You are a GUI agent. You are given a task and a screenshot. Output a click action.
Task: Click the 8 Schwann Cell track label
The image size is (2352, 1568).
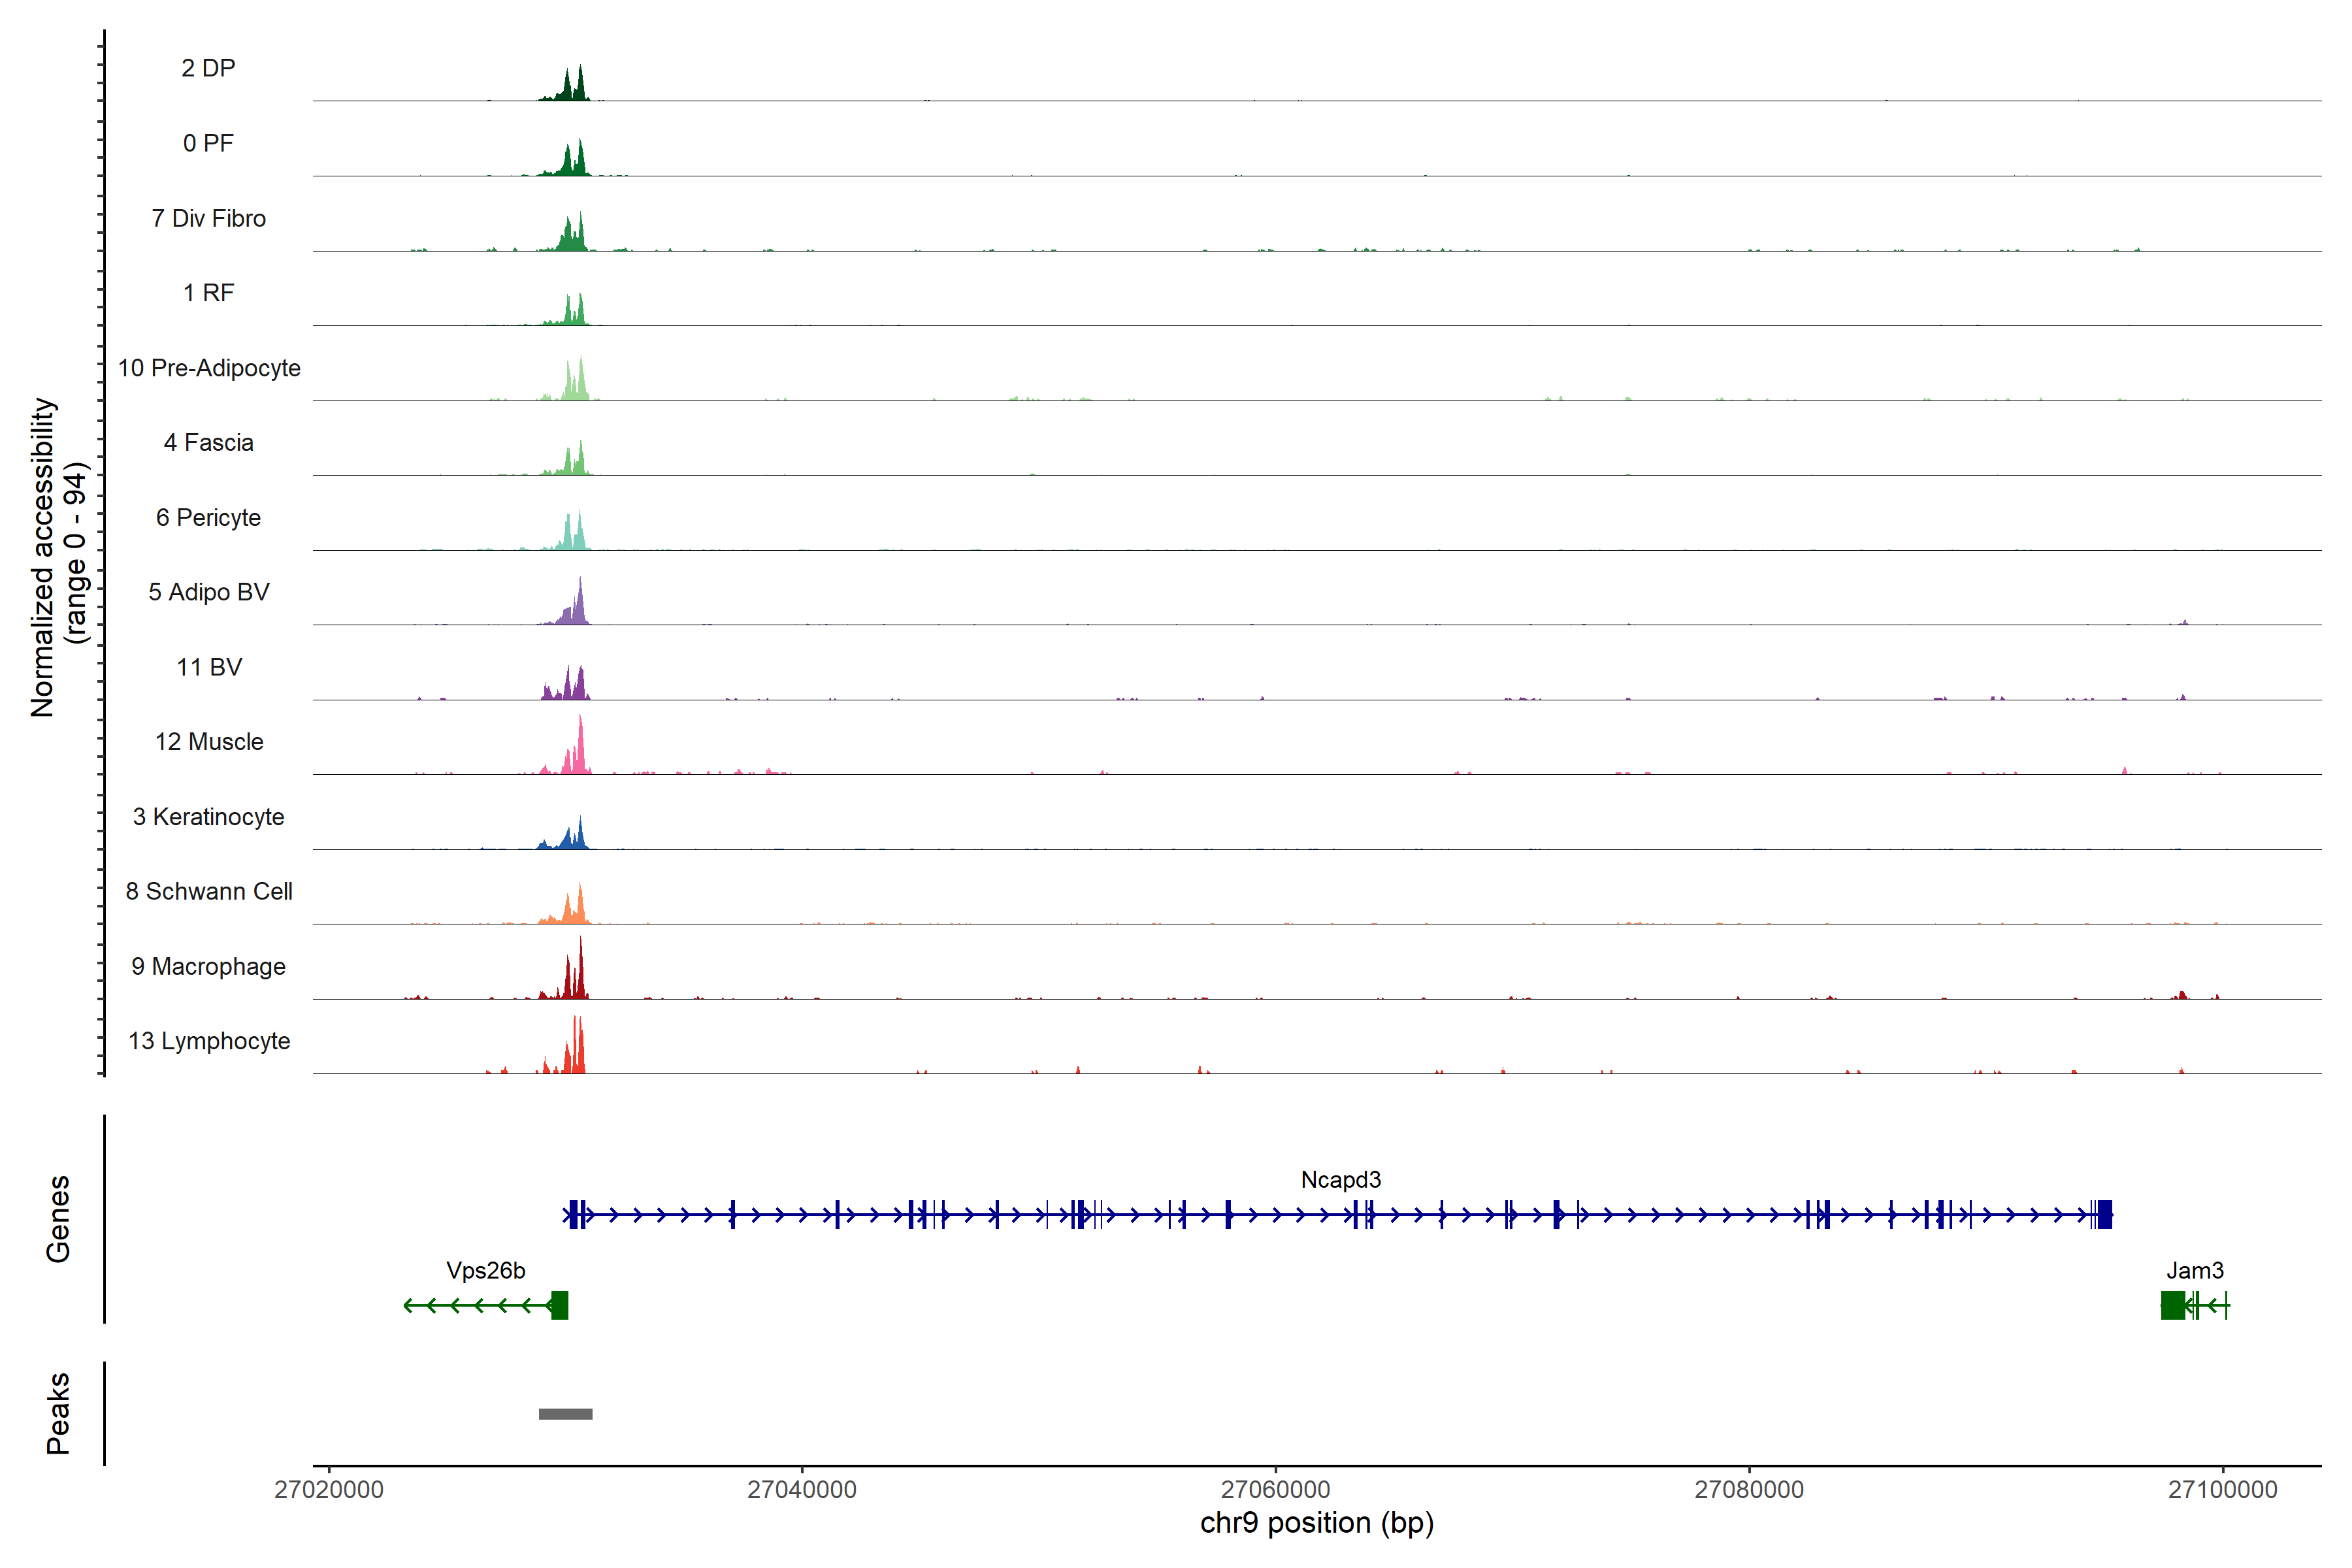pyautogui.click(x=209, y=891)
